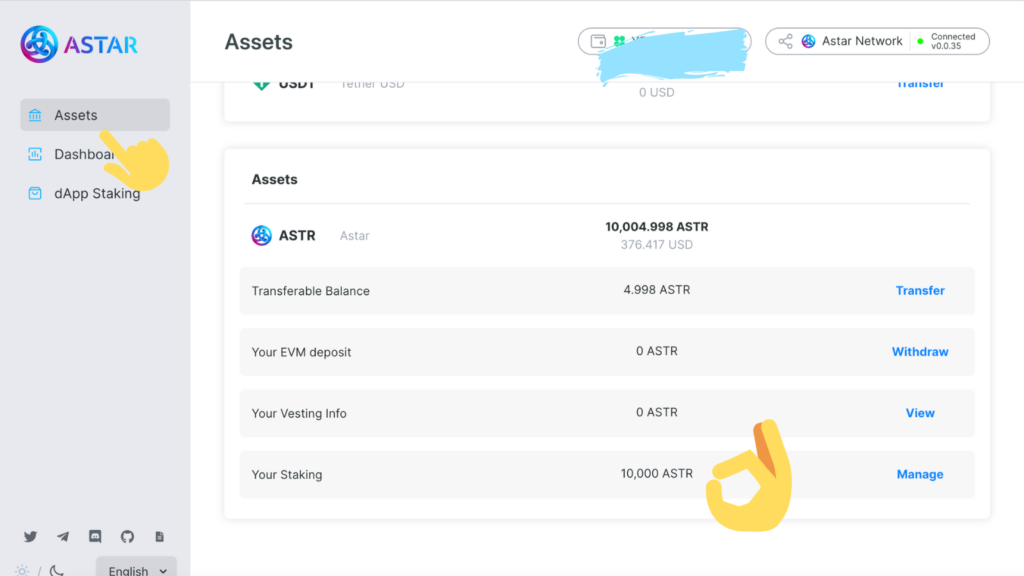This screenshot has width=1024, height=576.
Task: Click the ASTR token icon
Action: [x=261, y=235]
